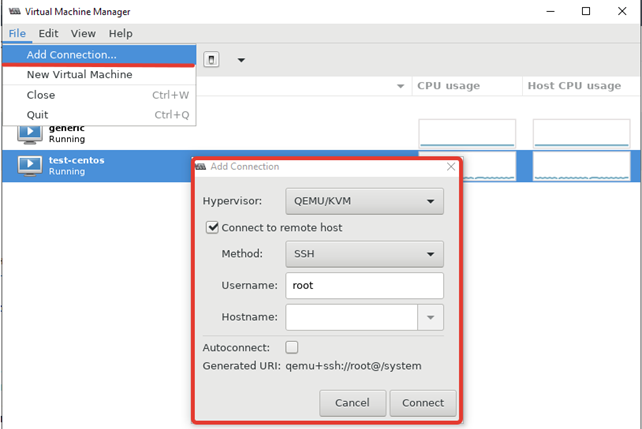This screenshot has width=642, height=429.
Task: Open the Hypervisor QEMU/KVM dropdown
Action: [x=364, y=201]
